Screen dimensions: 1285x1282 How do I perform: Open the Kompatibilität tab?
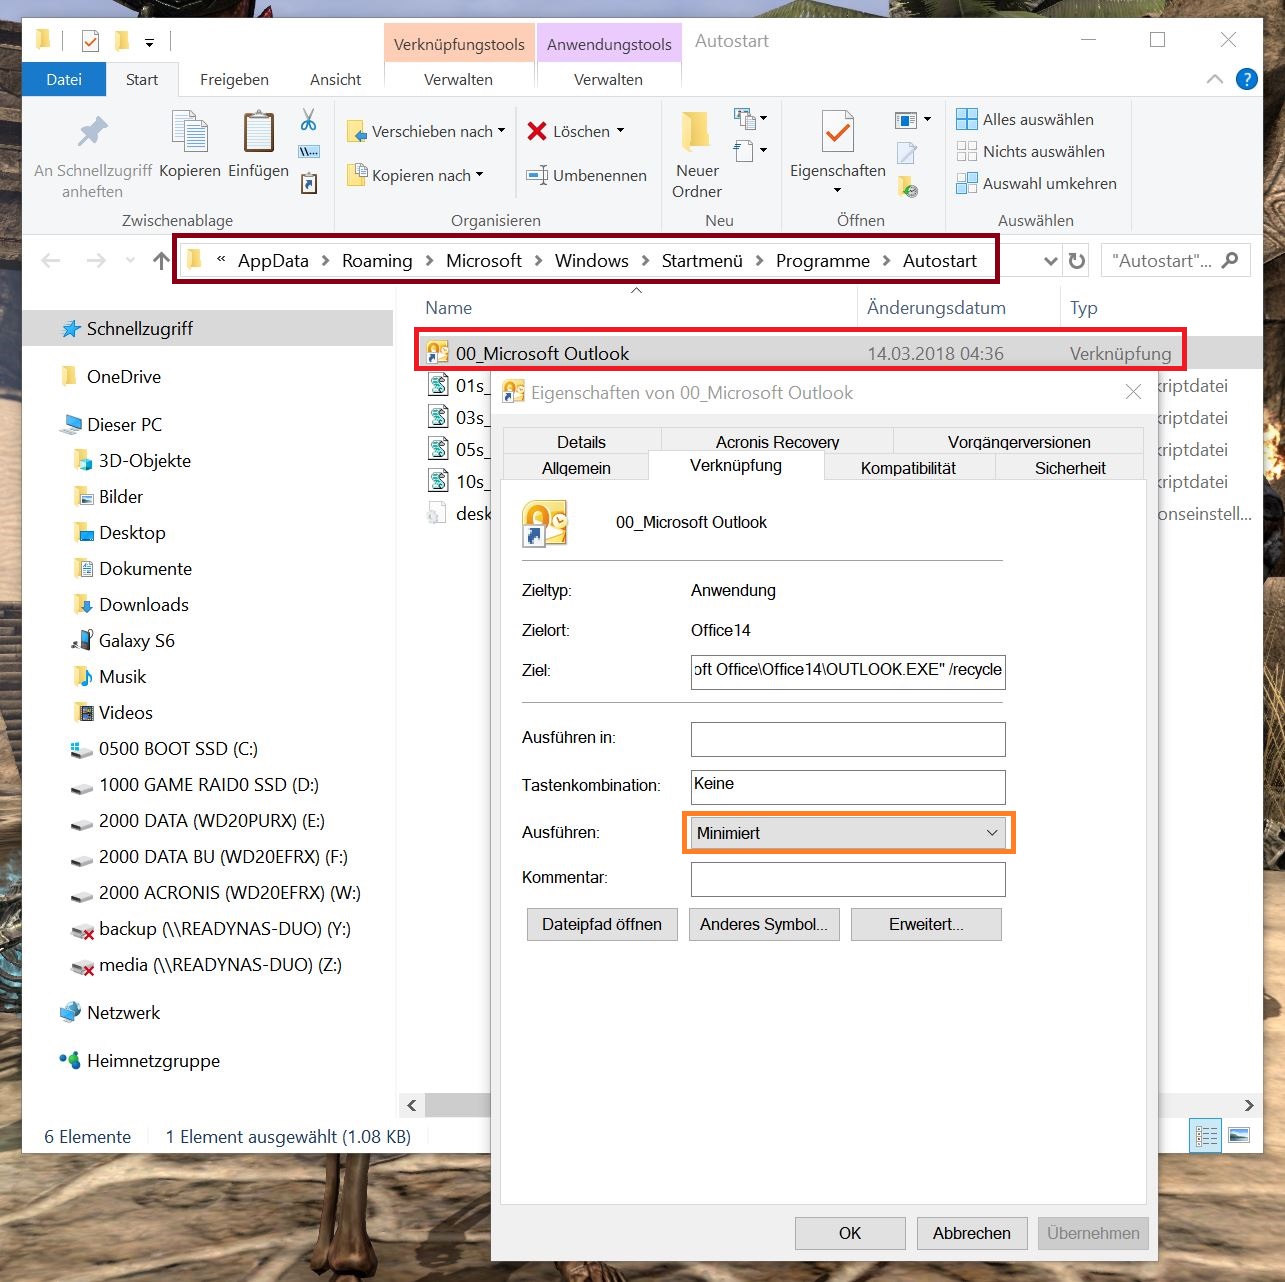[x=908, y=467]
